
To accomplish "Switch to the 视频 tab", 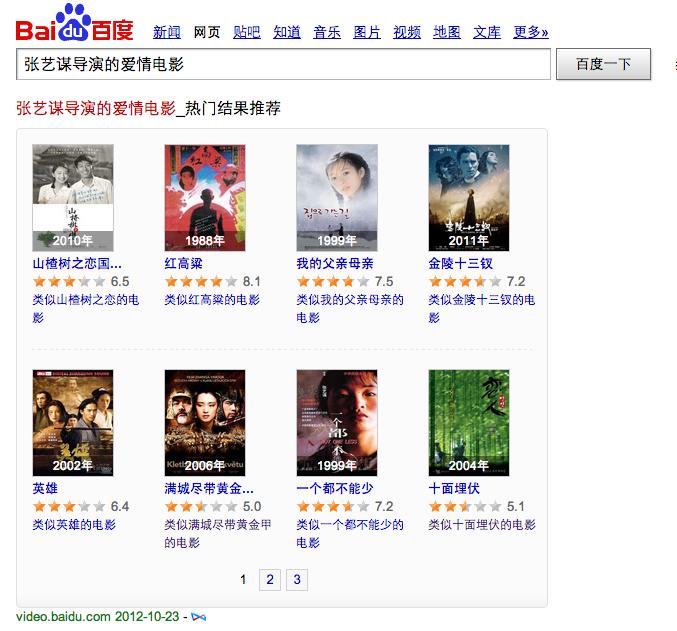I will pyautogui.click(x=407, y=32).
